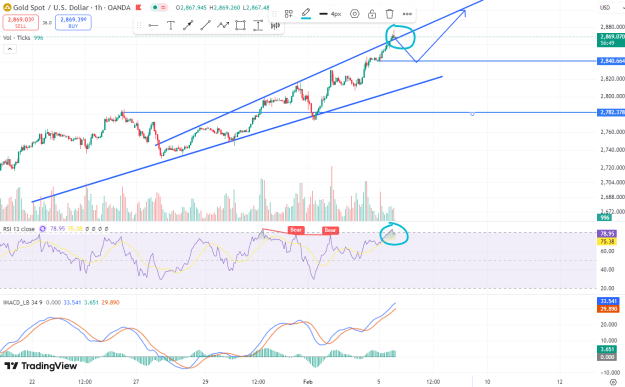Click the RSI value tag 78.95
The image size is (625, 387).
click(607, 234)
